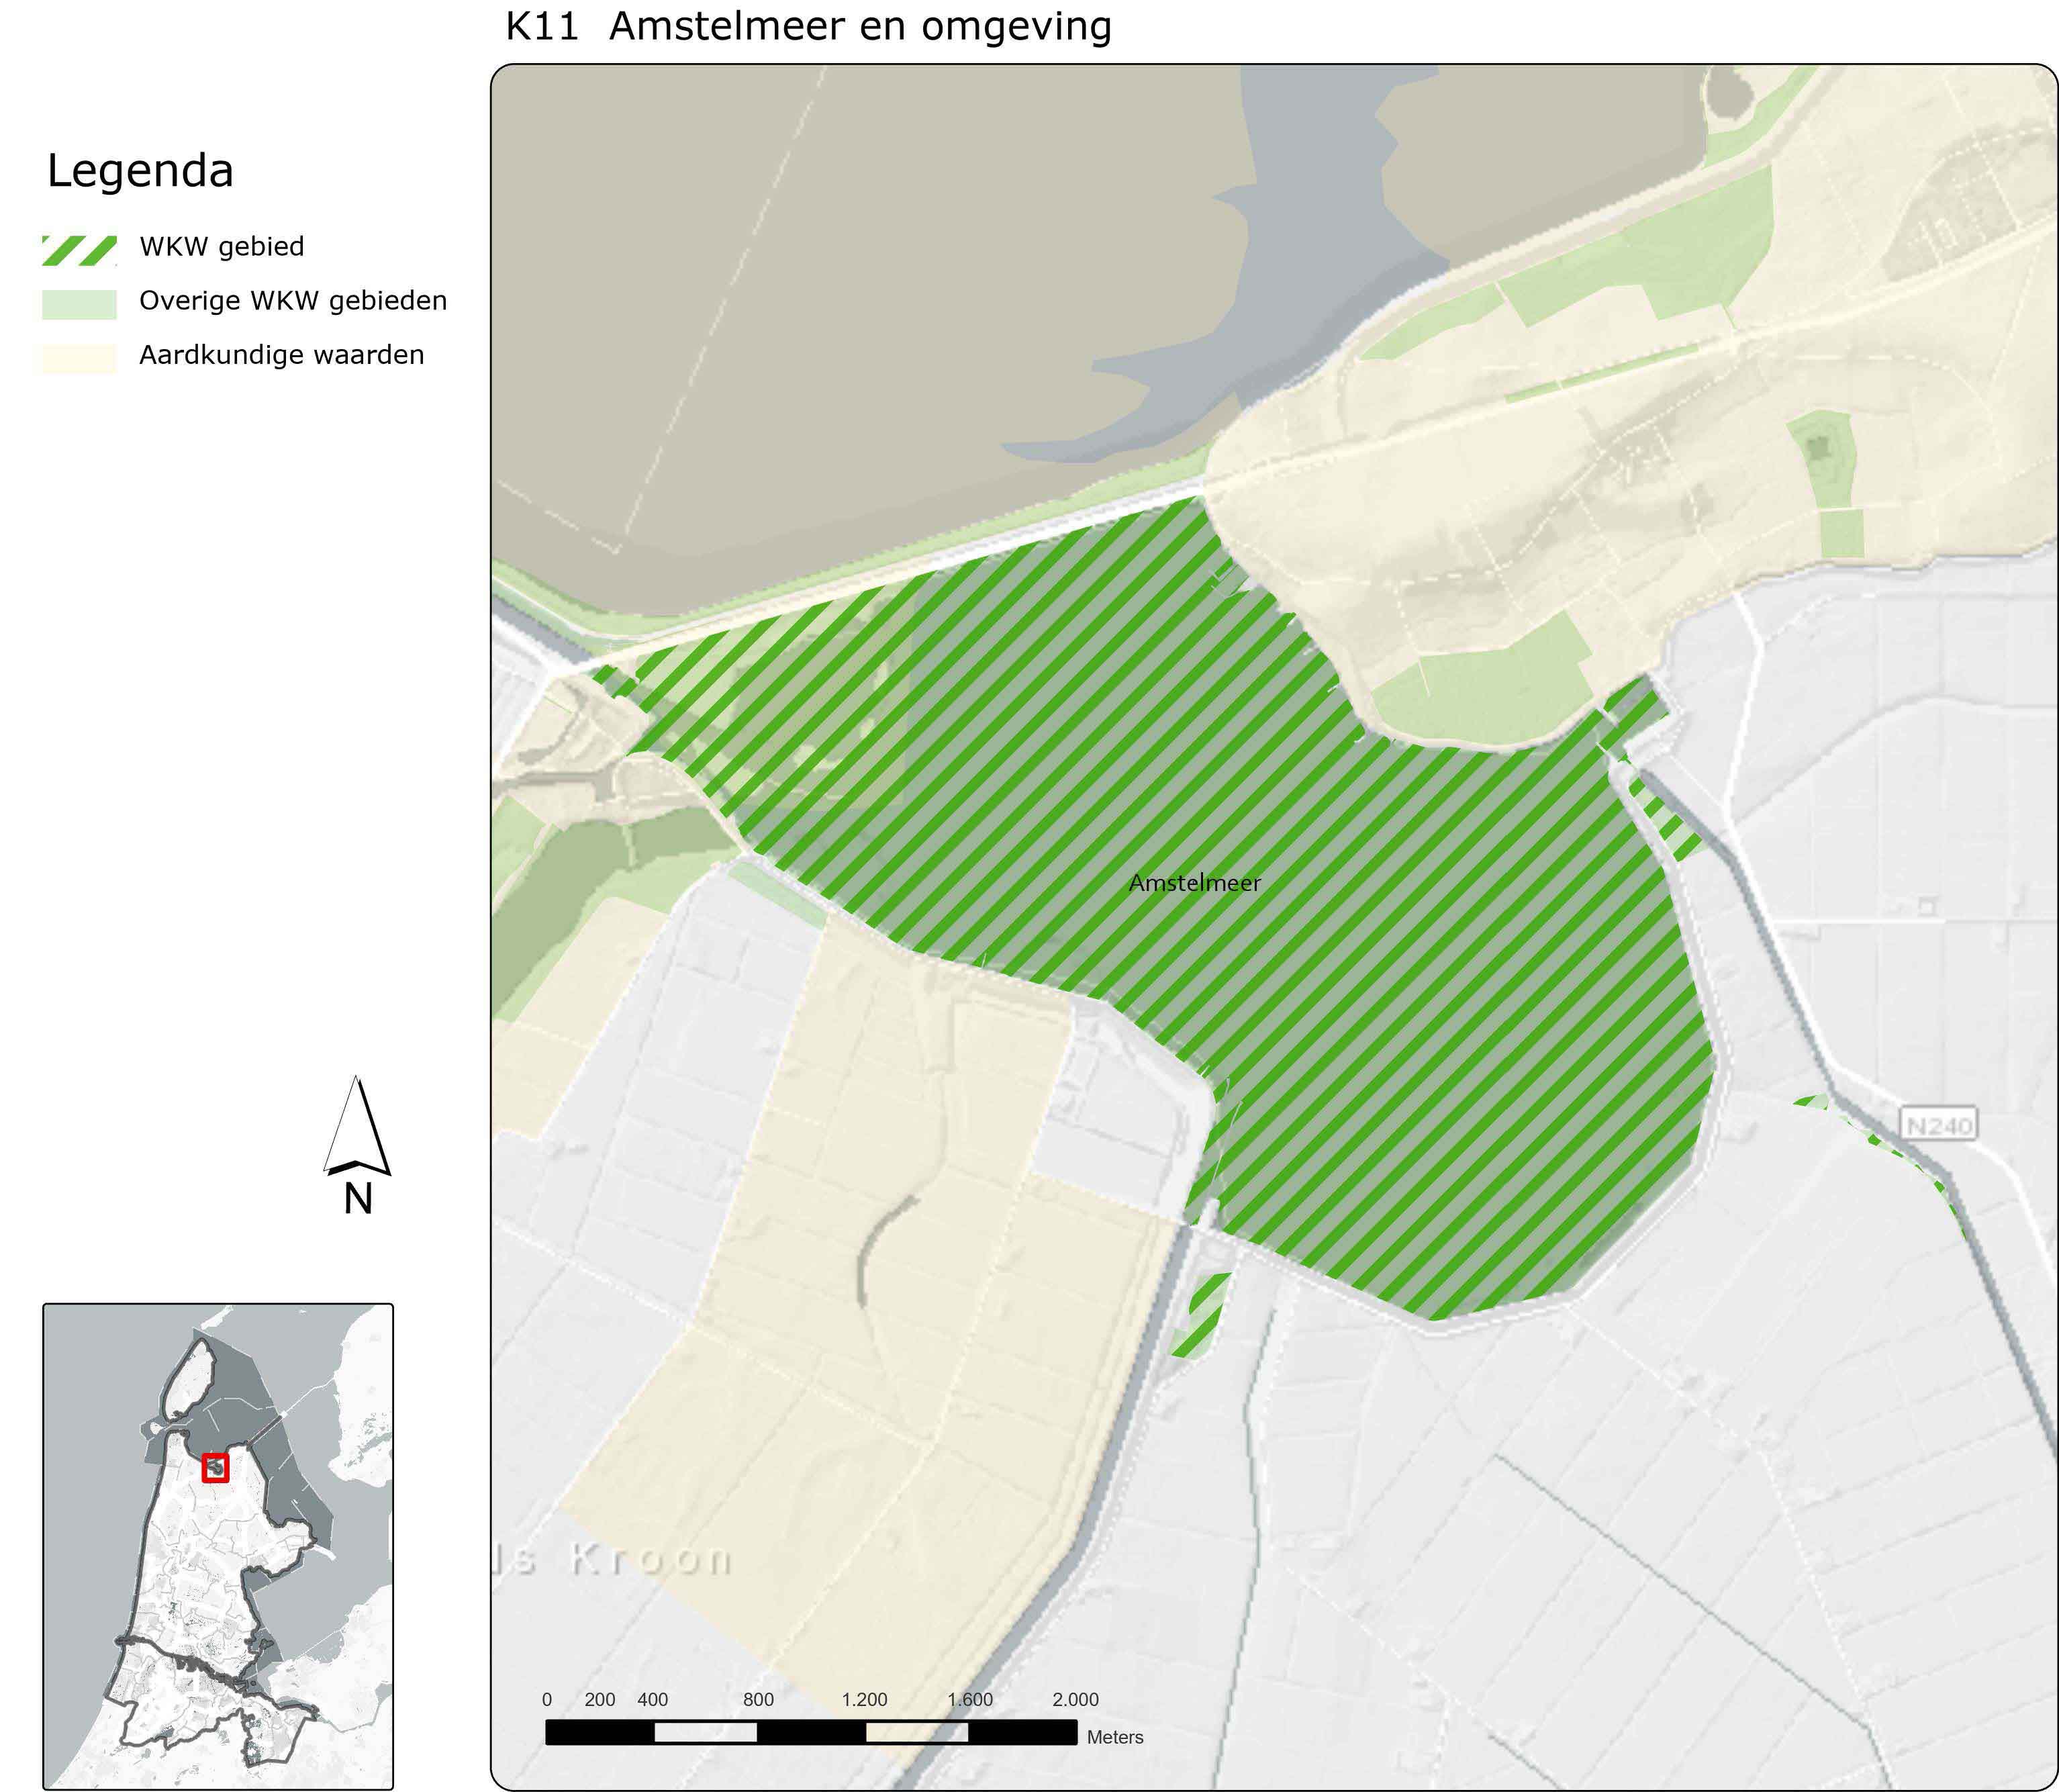
Task: Click the Overige WKW gebieden green swatch
Action: (79, 304)
